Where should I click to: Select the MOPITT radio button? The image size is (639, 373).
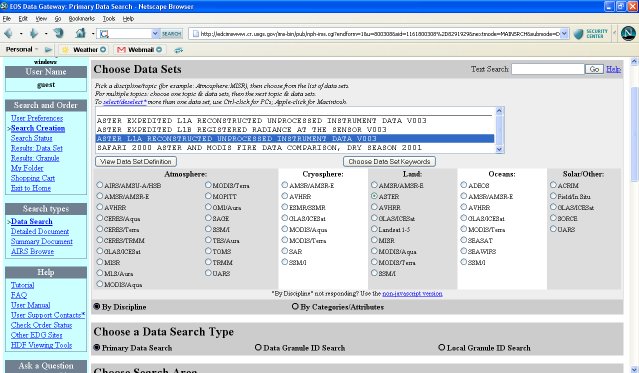[208, 196]
